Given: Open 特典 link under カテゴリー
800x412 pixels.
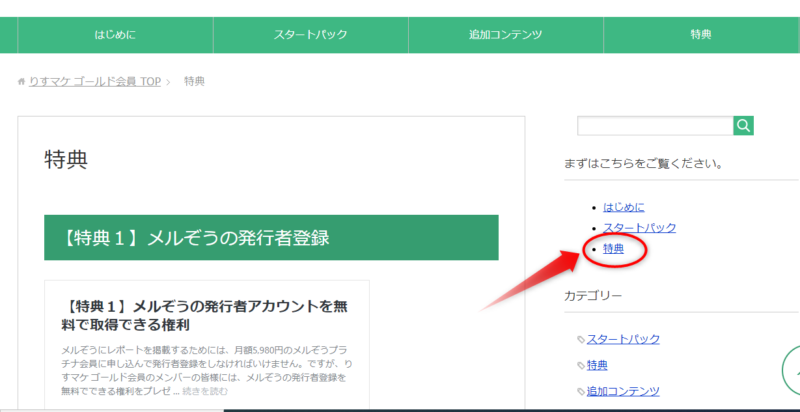Looking at the screenshot, I should click(597, 365).
